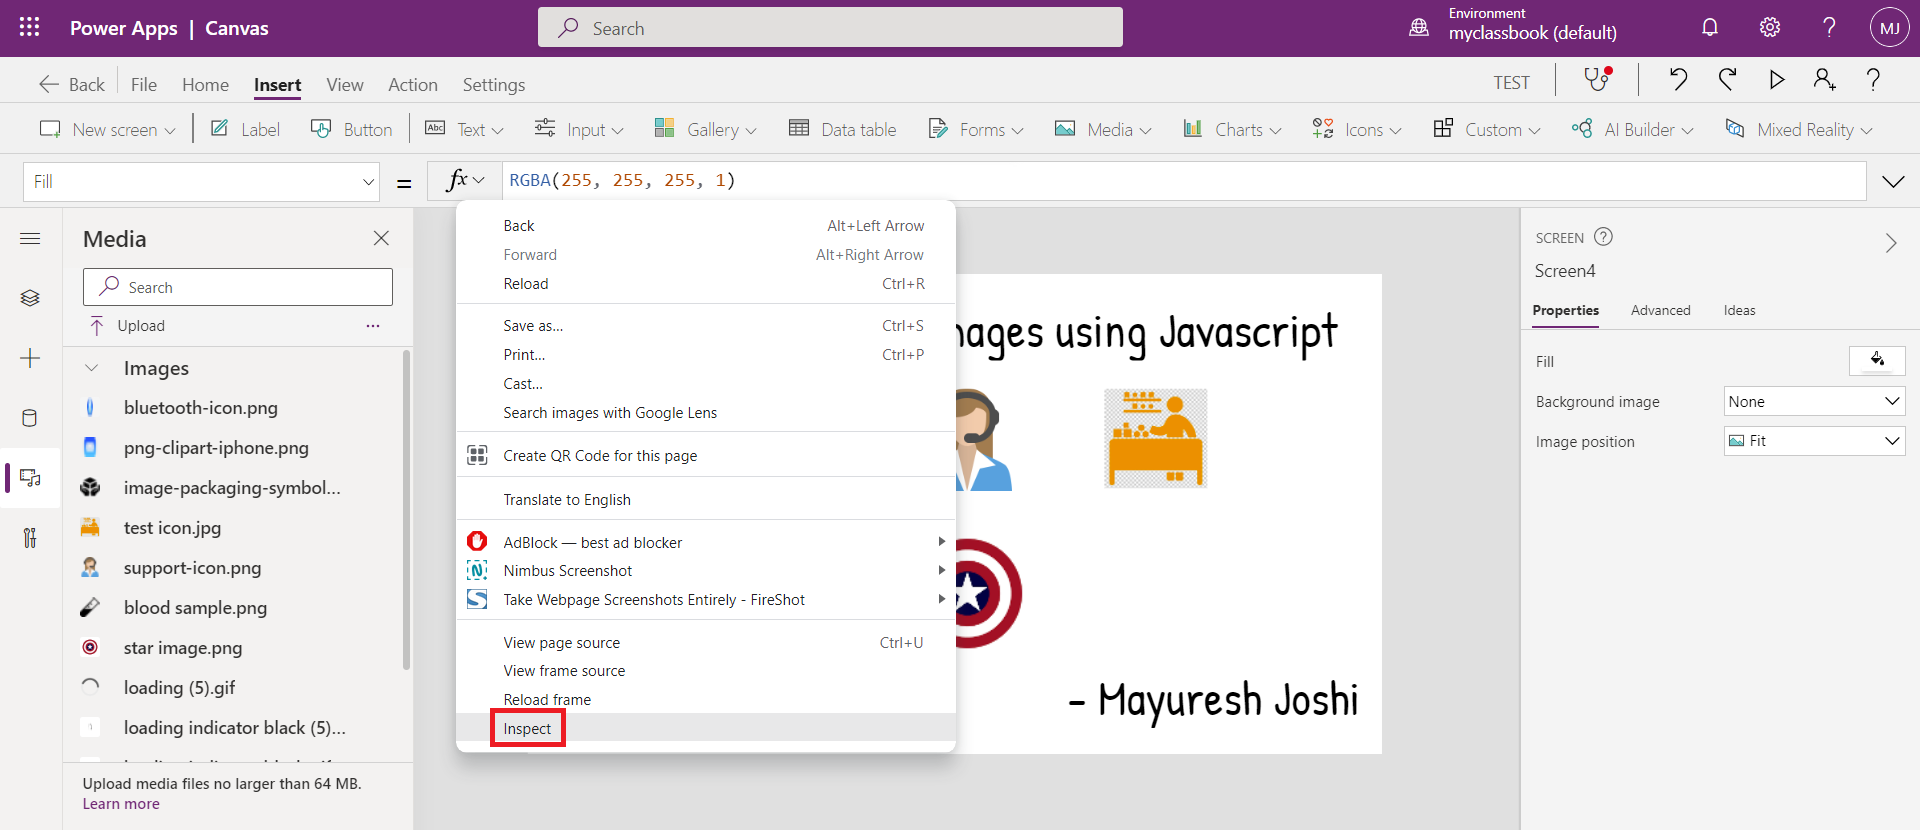Open the MJ account avatar
1920x830 pixels.
coord(1889,28)
